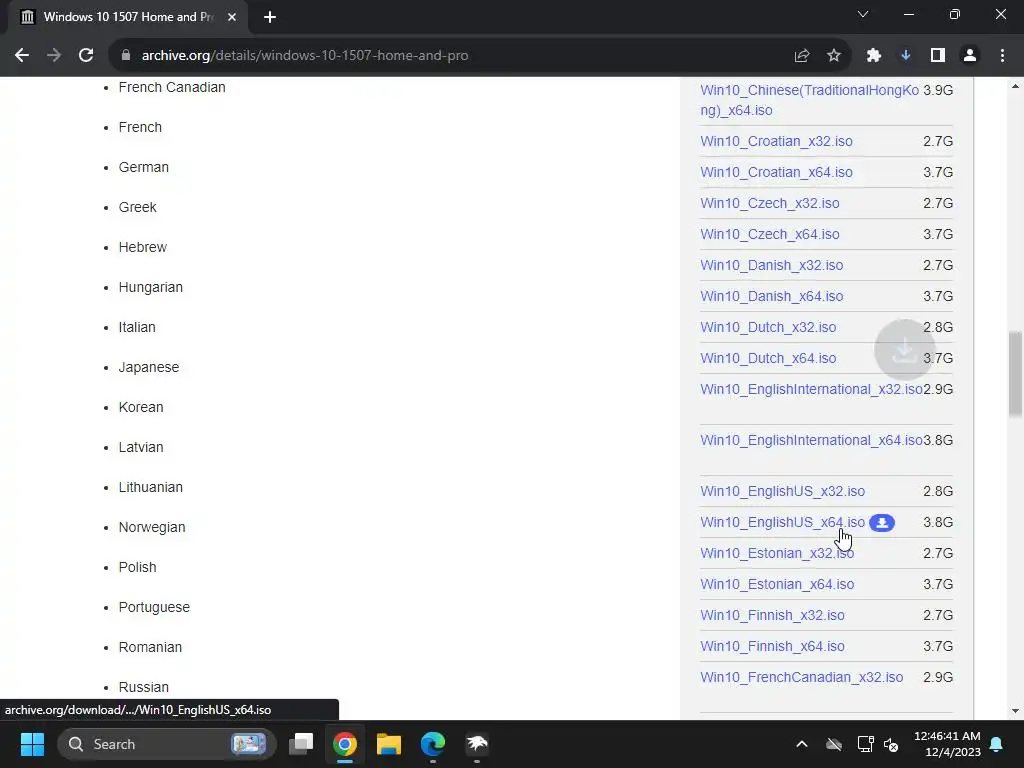Click the padlock site info icon
Viewport: 1024px width, 768px height.
(x=126, y=56)
